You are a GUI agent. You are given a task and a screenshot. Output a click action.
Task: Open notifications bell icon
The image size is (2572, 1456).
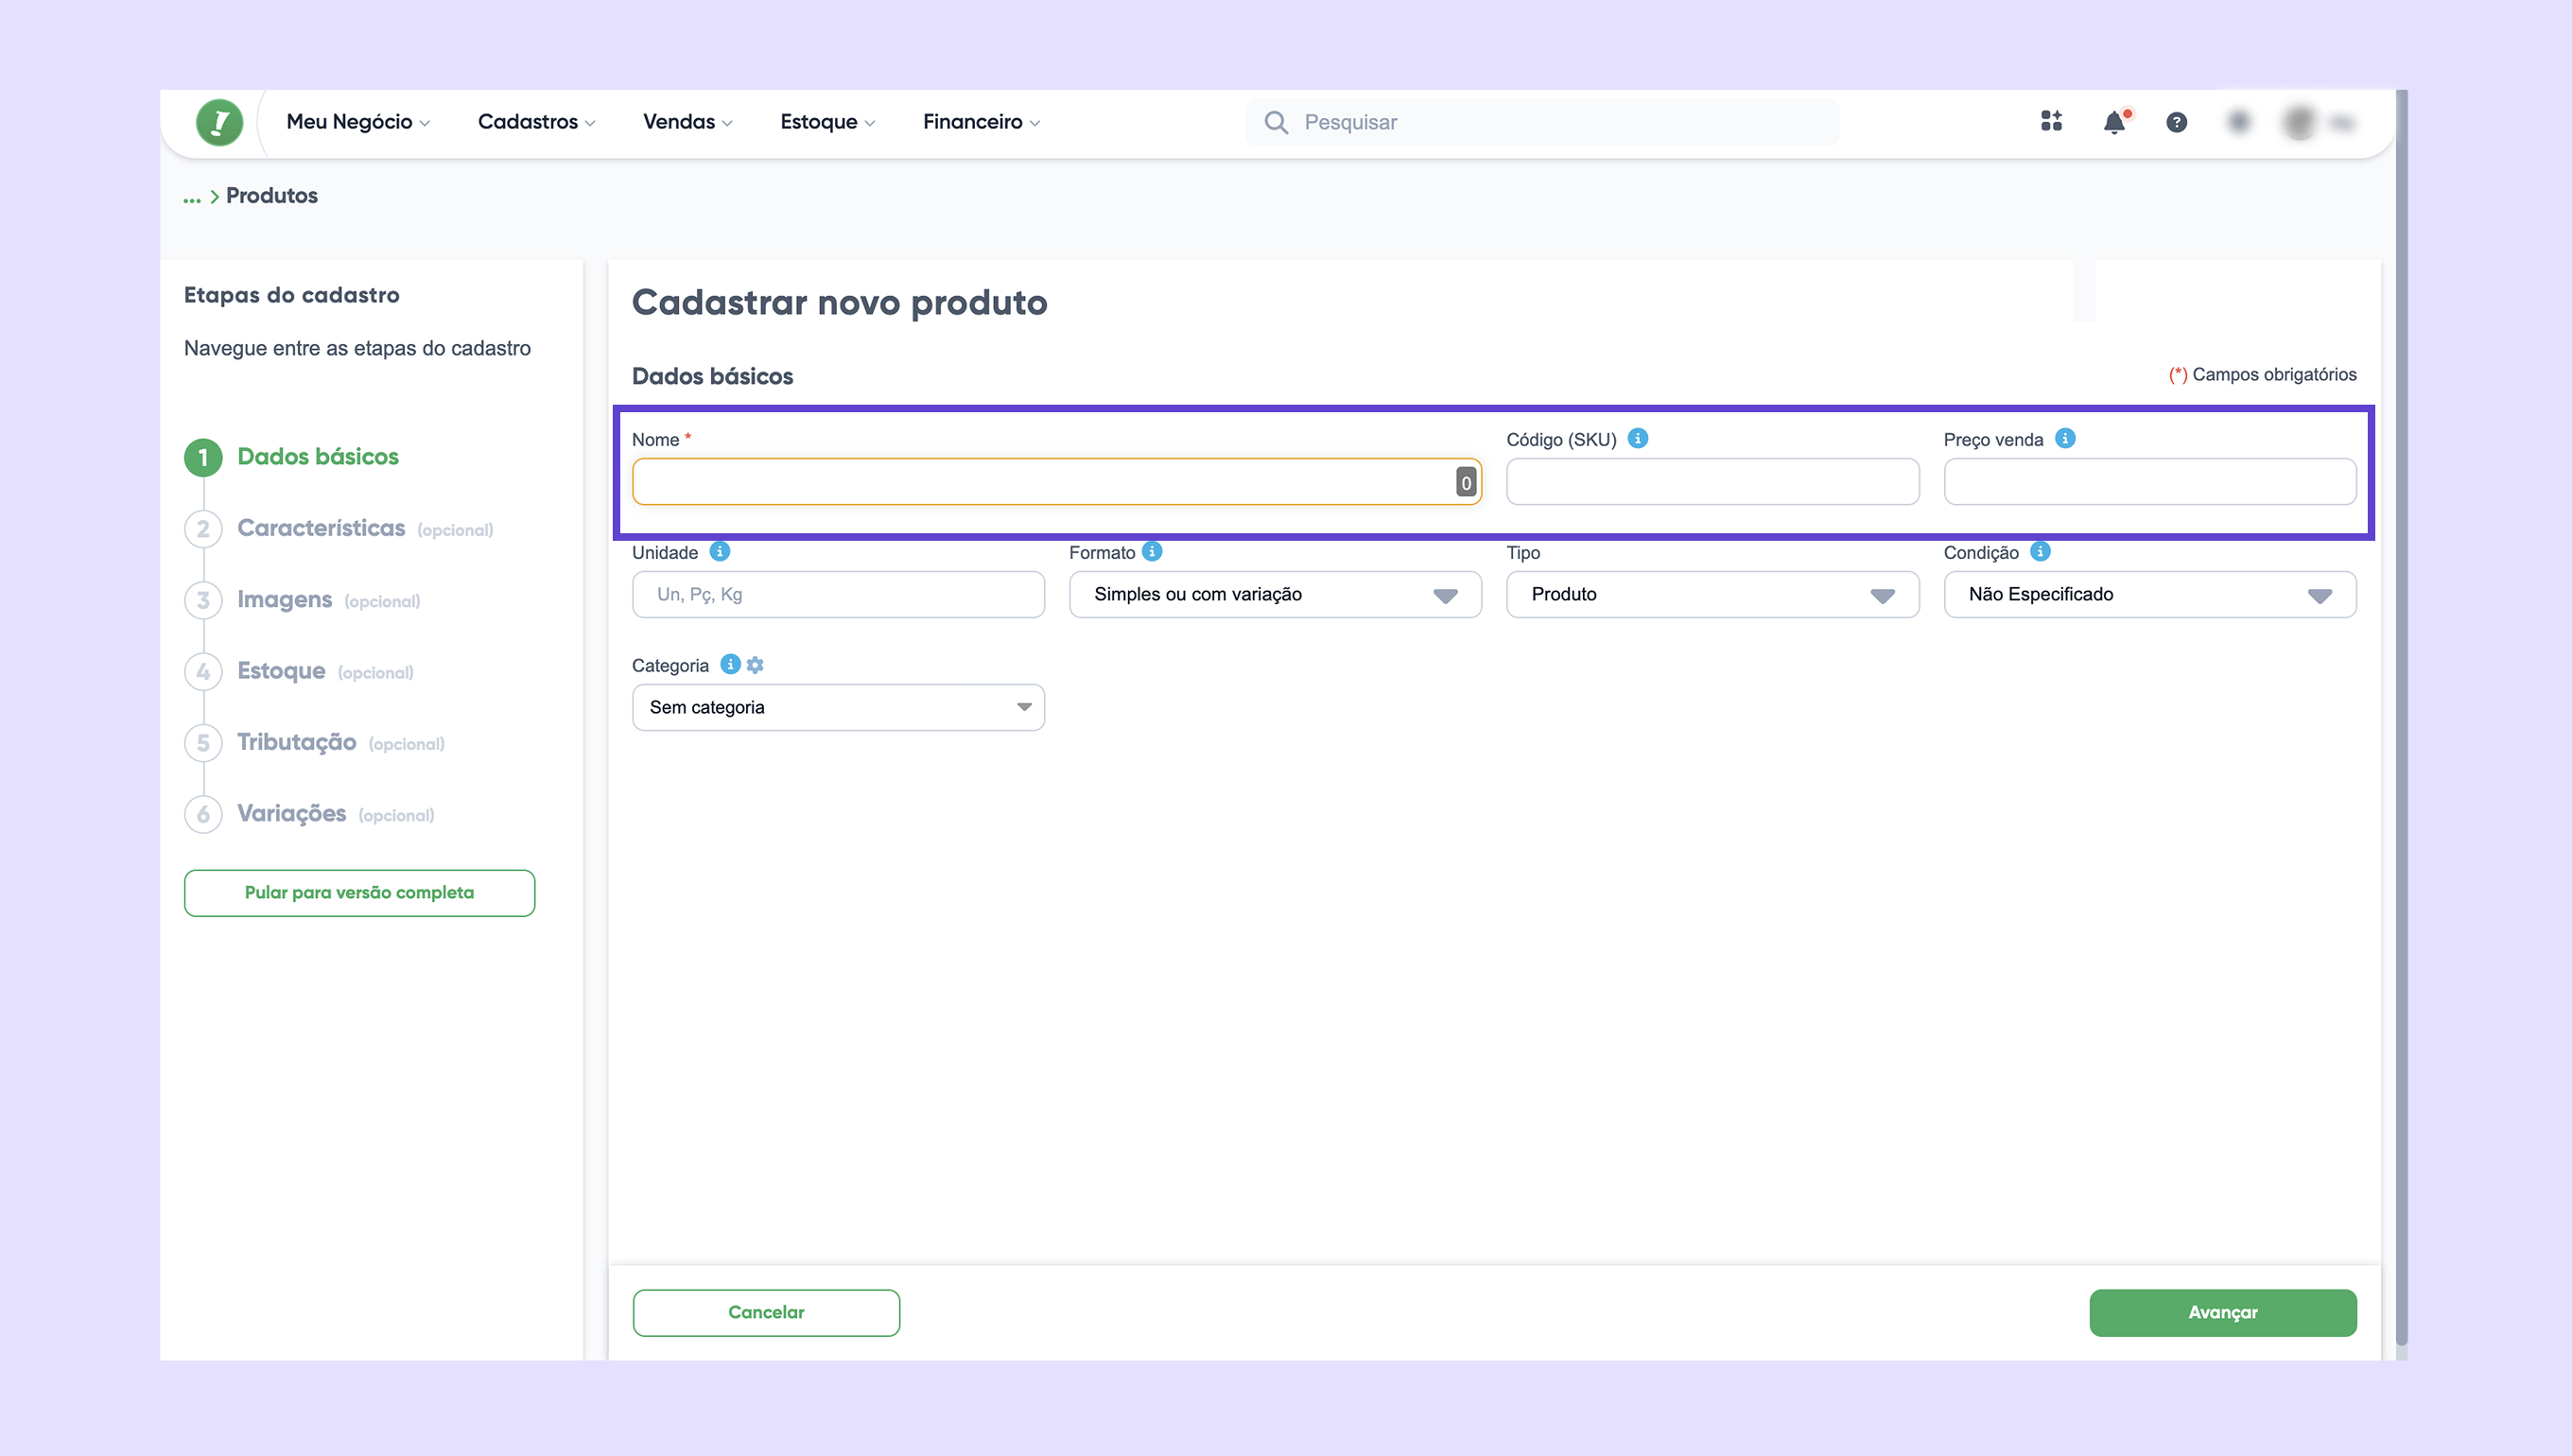[x=2113, y=122]
